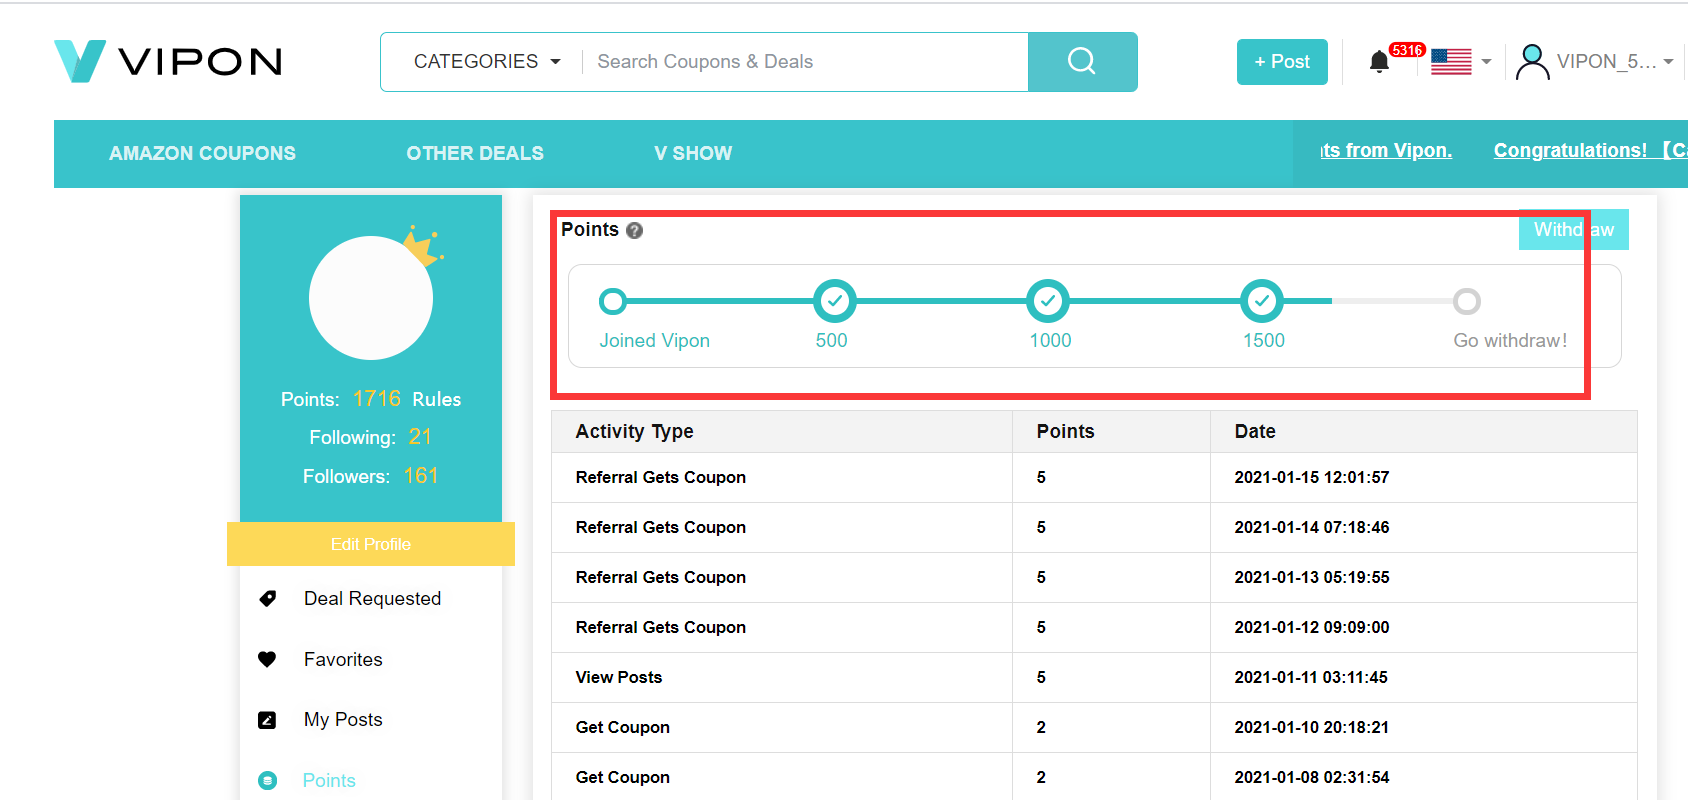Click the 'ts from Vipon.' ticker link
The width and height of the screenshot is (1688, 800).
[x=1386, y=150]
